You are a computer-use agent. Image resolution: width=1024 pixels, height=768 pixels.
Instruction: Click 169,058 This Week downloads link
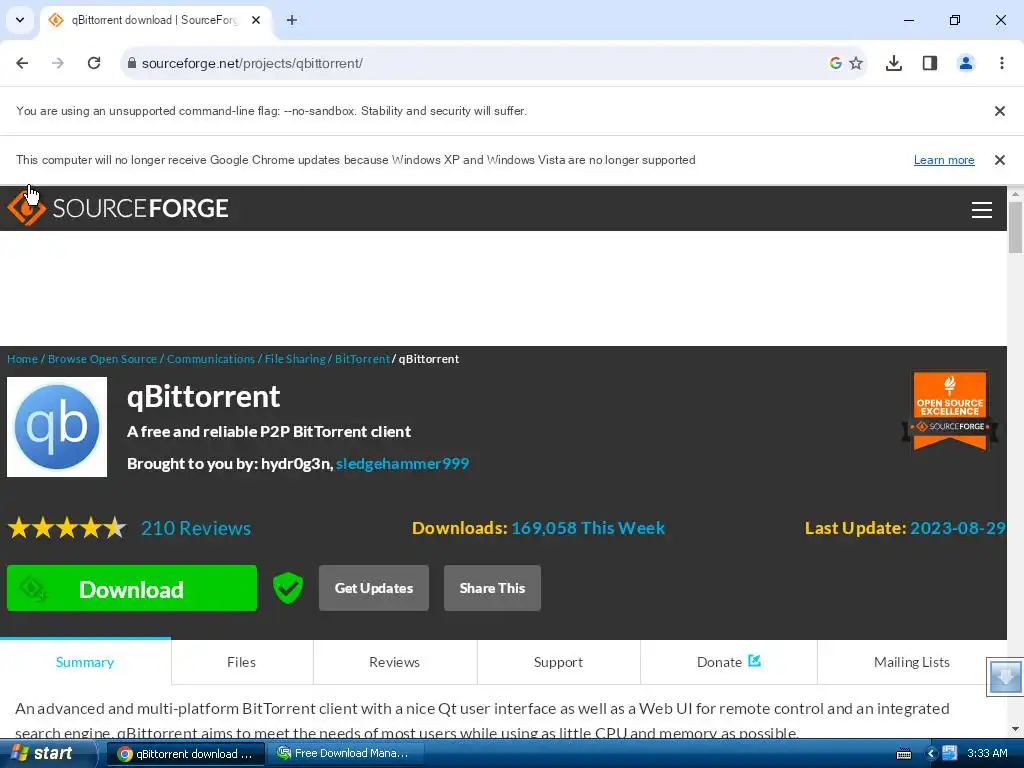pyautogui.click(x=588, y=528)
